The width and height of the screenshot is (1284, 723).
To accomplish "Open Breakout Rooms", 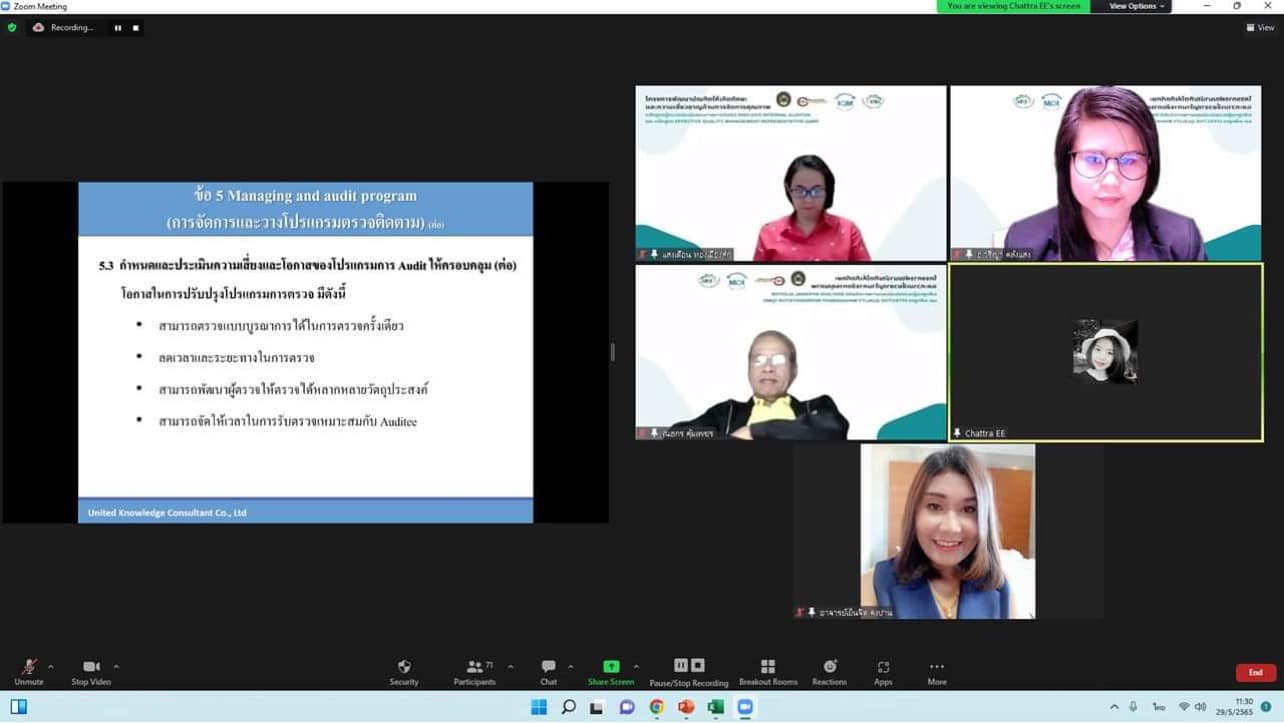I will [768, 671].
